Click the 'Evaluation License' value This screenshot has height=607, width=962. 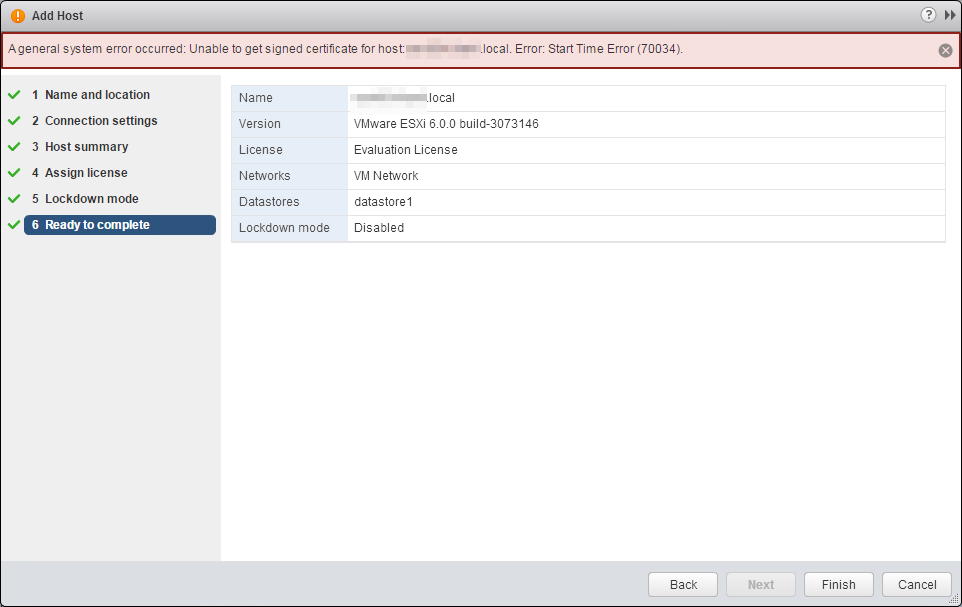pos(406,150)
